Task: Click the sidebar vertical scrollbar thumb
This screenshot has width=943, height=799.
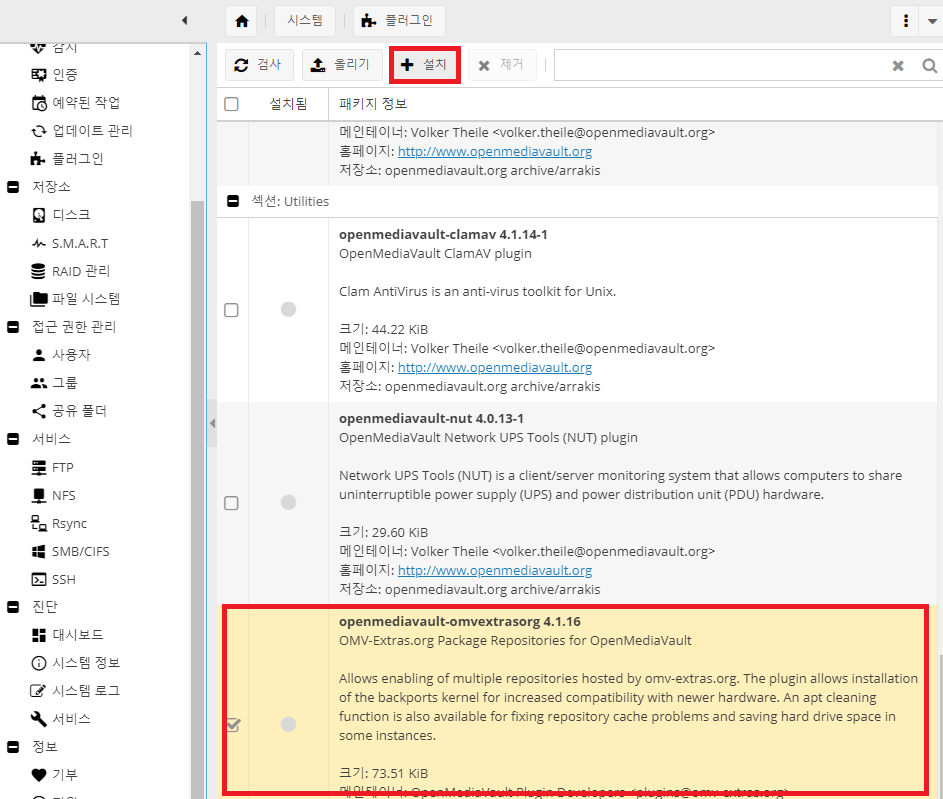Action: [197, 499]
